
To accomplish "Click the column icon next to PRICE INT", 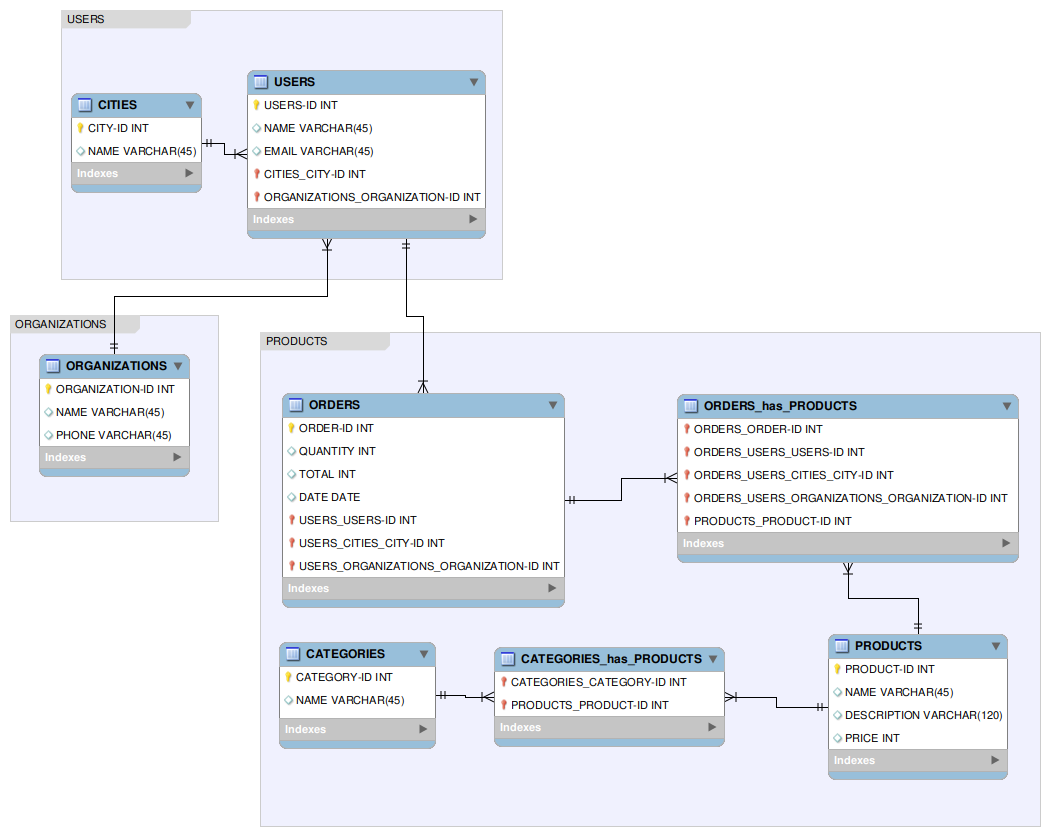I will [x=839, y=738].
